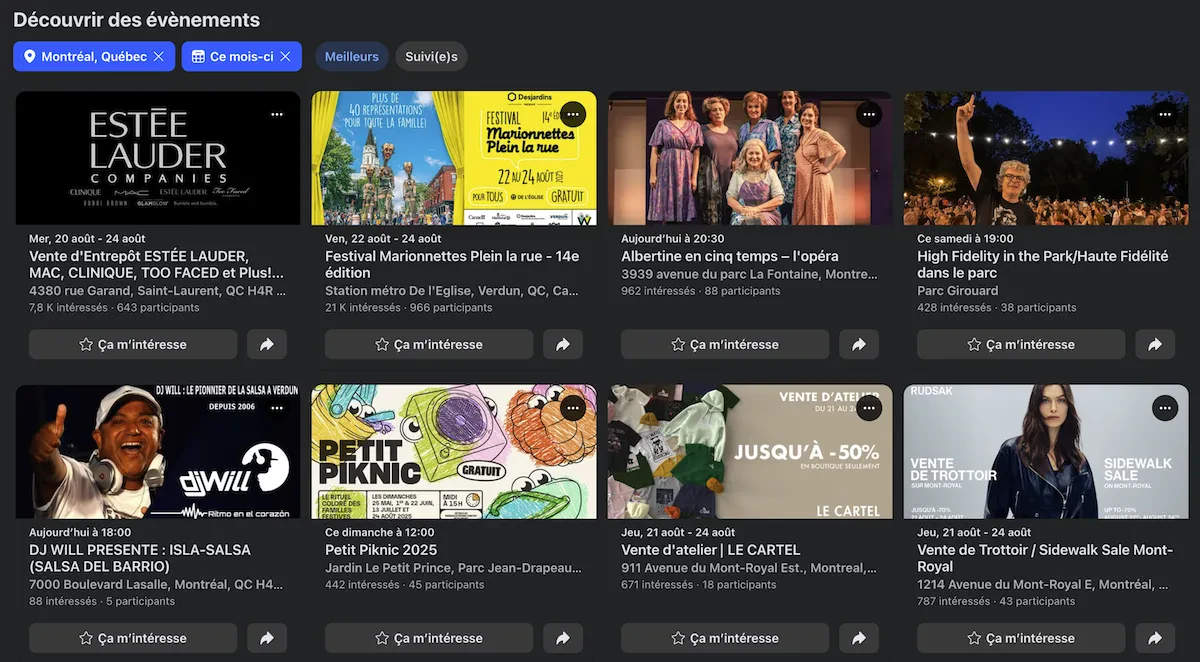Mark interest in Estée Lauder warehouse sale
1200x662 pixels.
tap(133, 344)
